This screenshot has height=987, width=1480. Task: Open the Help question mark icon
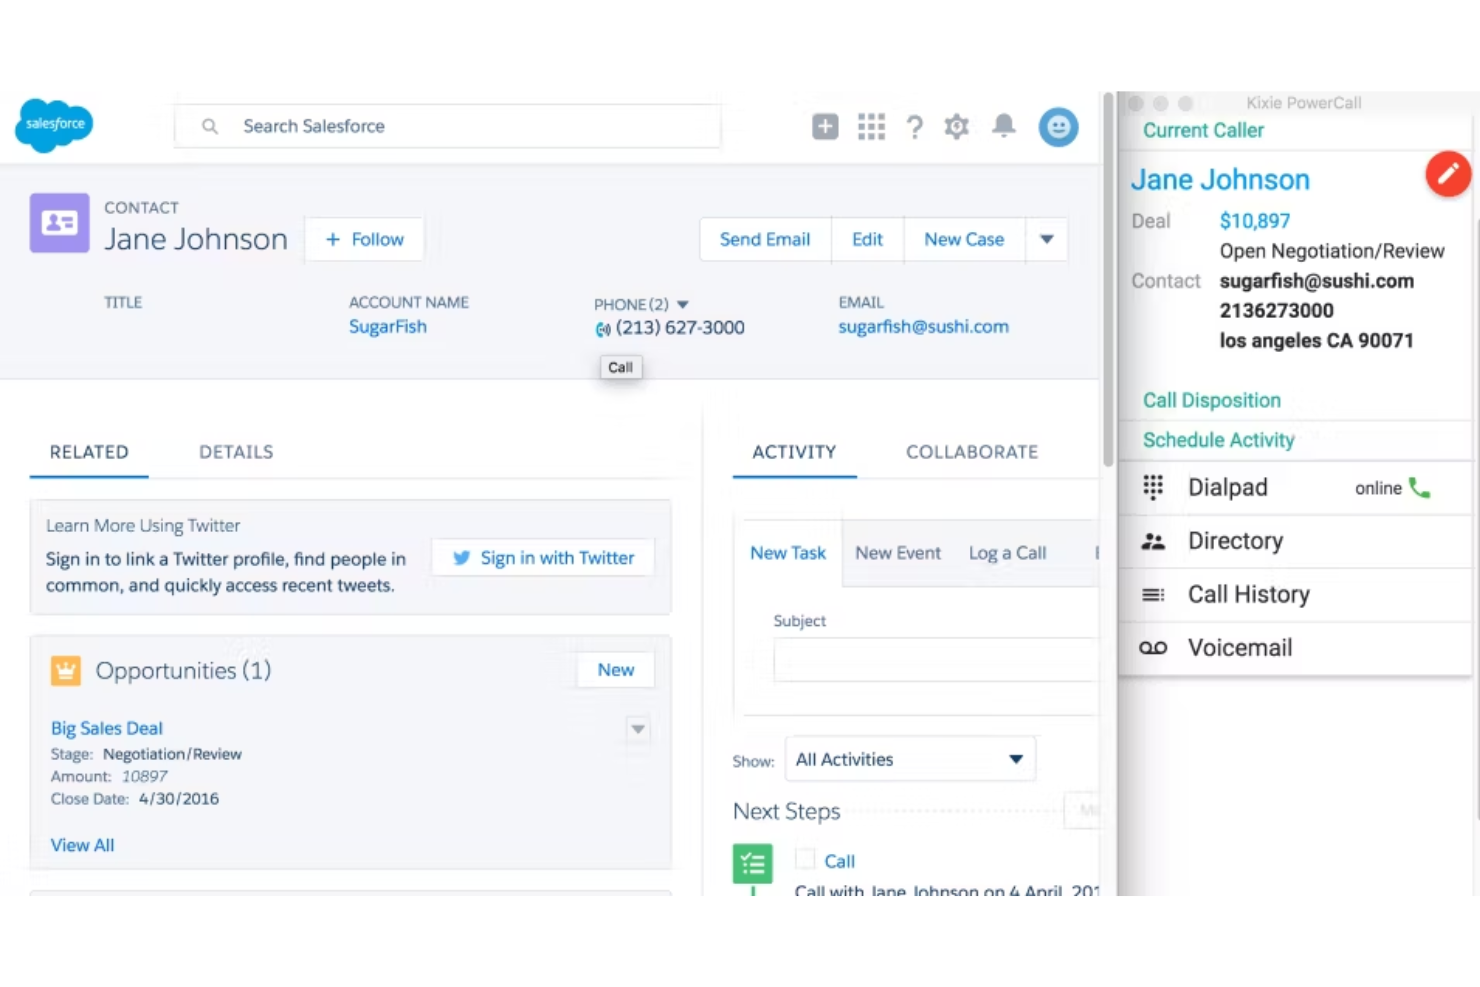point(914,127)
